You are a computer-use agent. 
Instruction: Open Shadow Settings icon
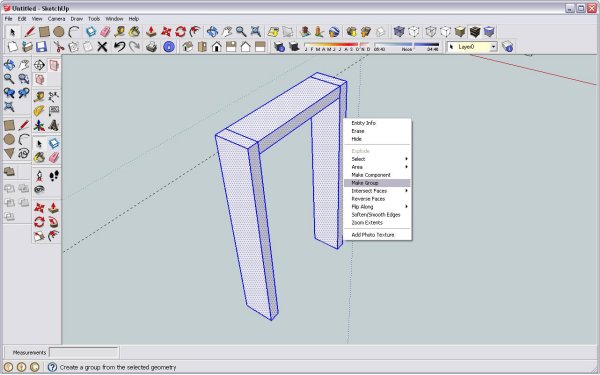[x=279, y=47]
